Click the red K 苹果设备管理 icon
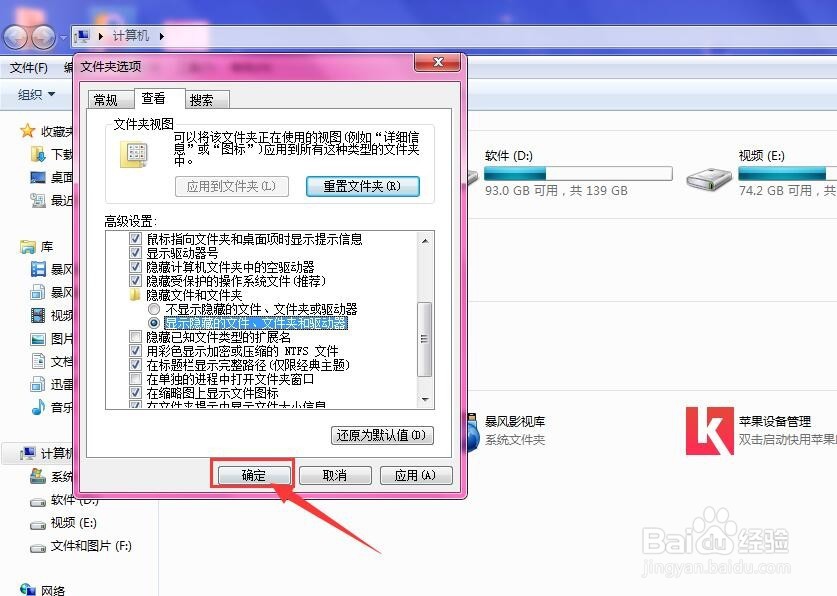The width and height of the screenshot is (837, 596). pyautogui.click(x=709, y=431)
